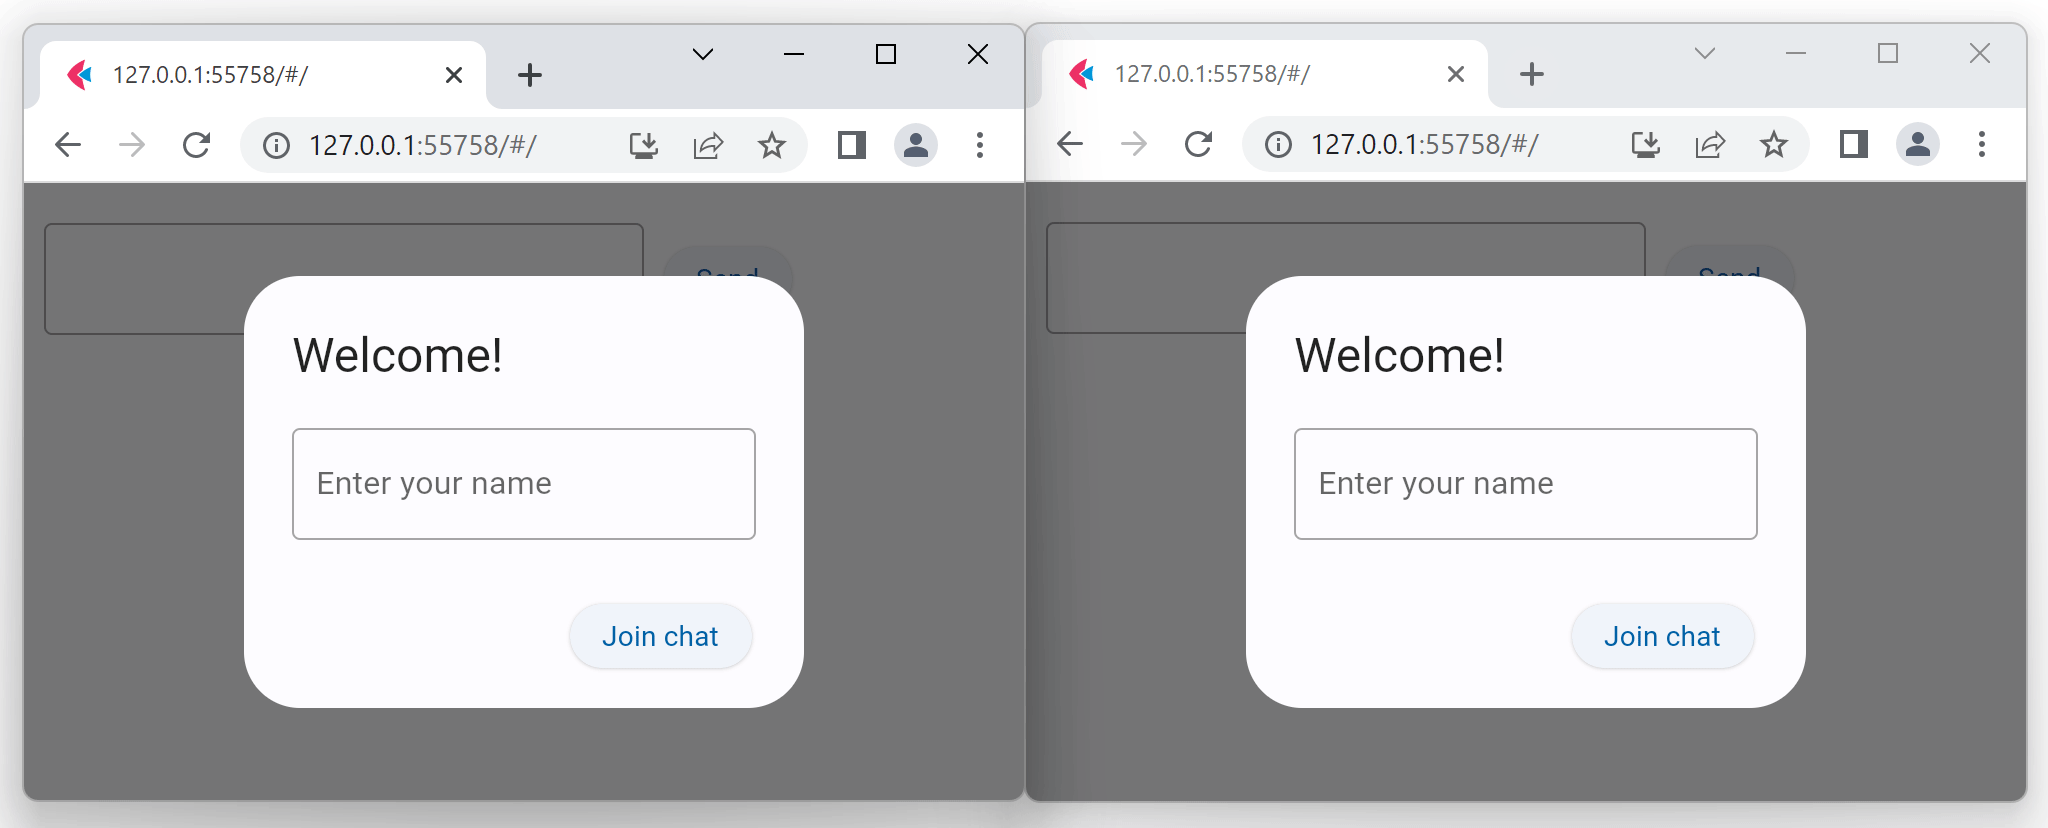
Task: View site information icon in left address bar
Action: coord(277,146)
